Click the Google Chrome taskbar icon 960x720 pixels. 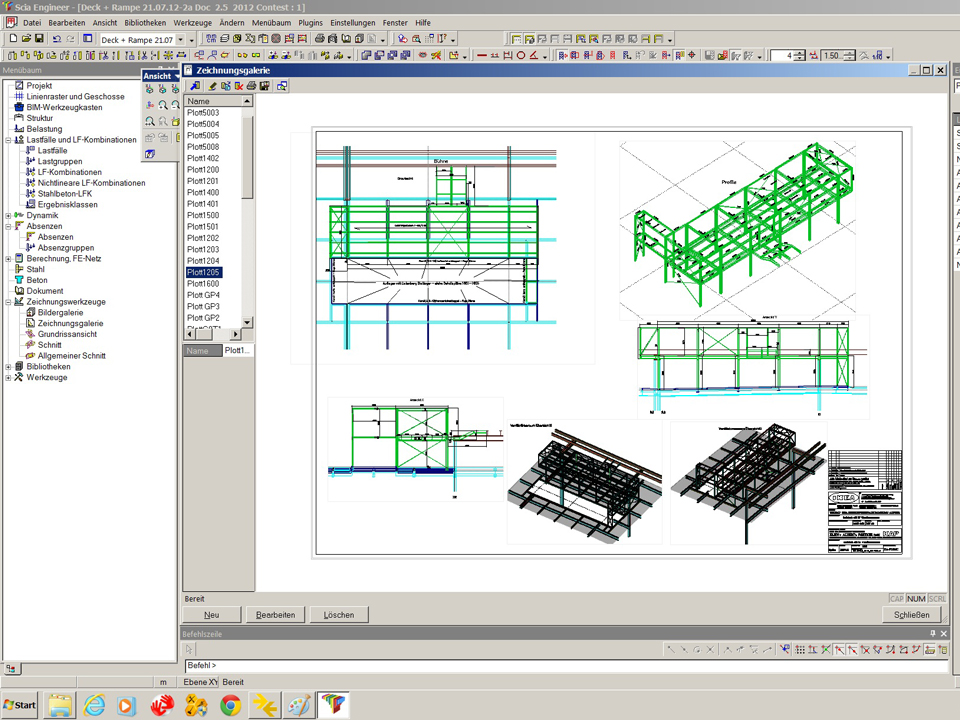coord(230,705)
